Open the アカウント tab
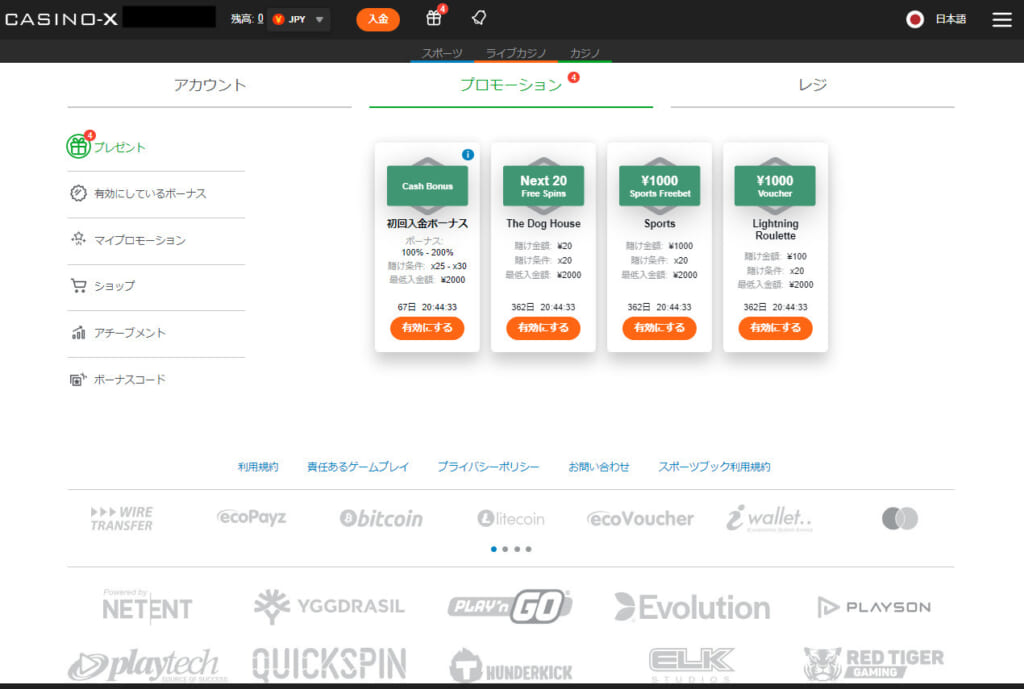 (x=210, y=85)
